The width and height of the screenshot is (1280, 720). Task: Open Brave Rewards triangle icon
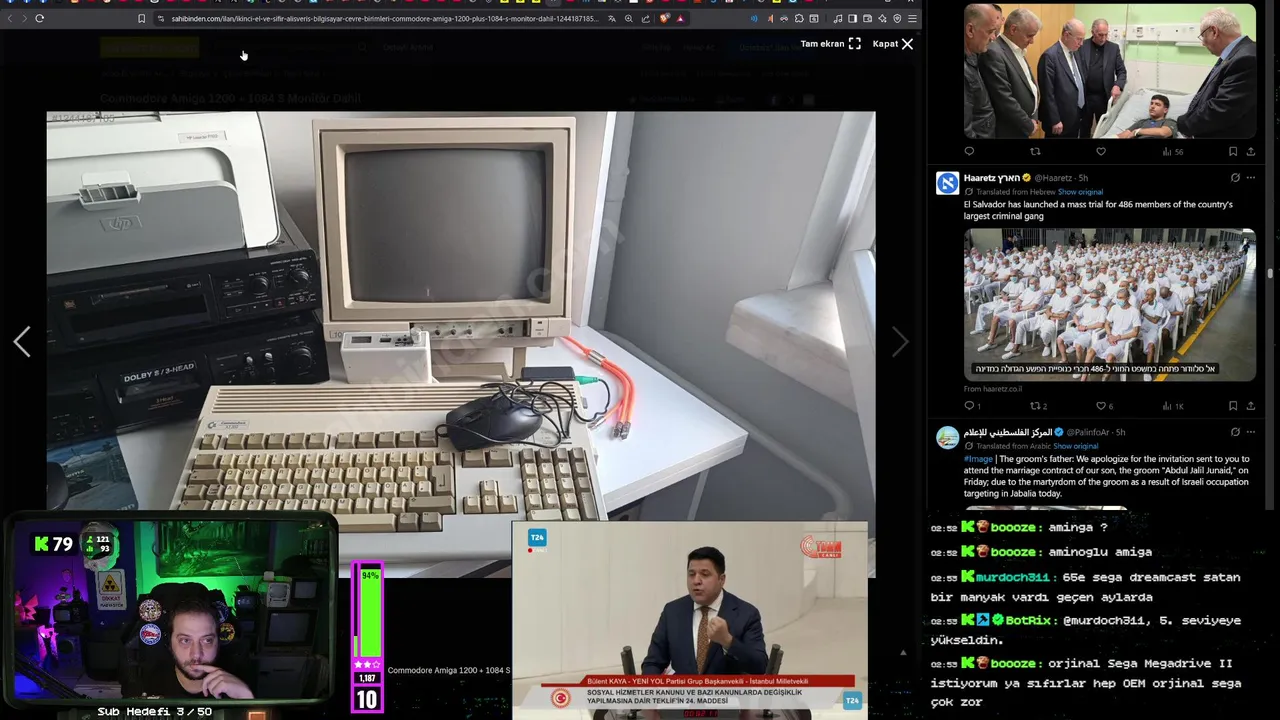click(x=680, y=18)
